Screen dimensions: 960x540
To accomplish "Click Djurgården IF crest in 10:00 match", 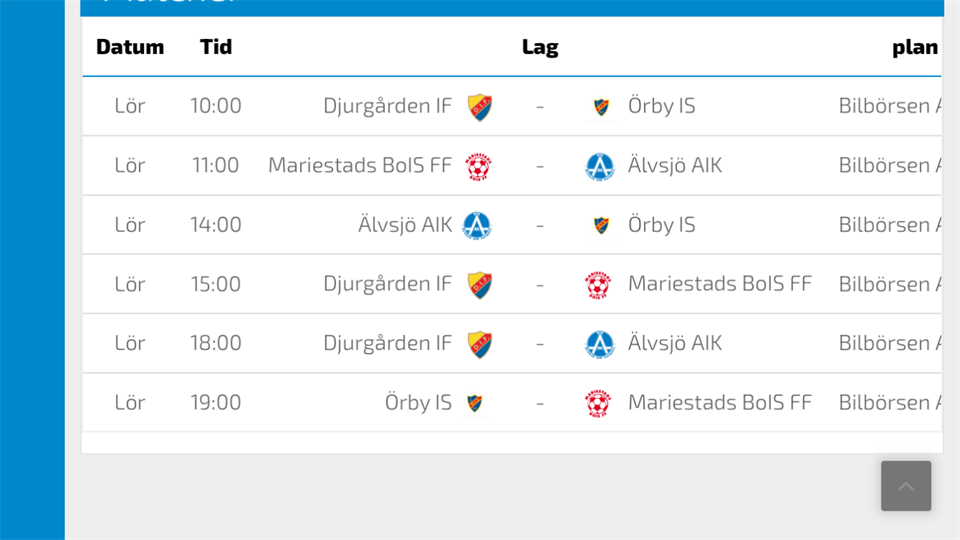I will pyautogui.click(x=480, y=107).
